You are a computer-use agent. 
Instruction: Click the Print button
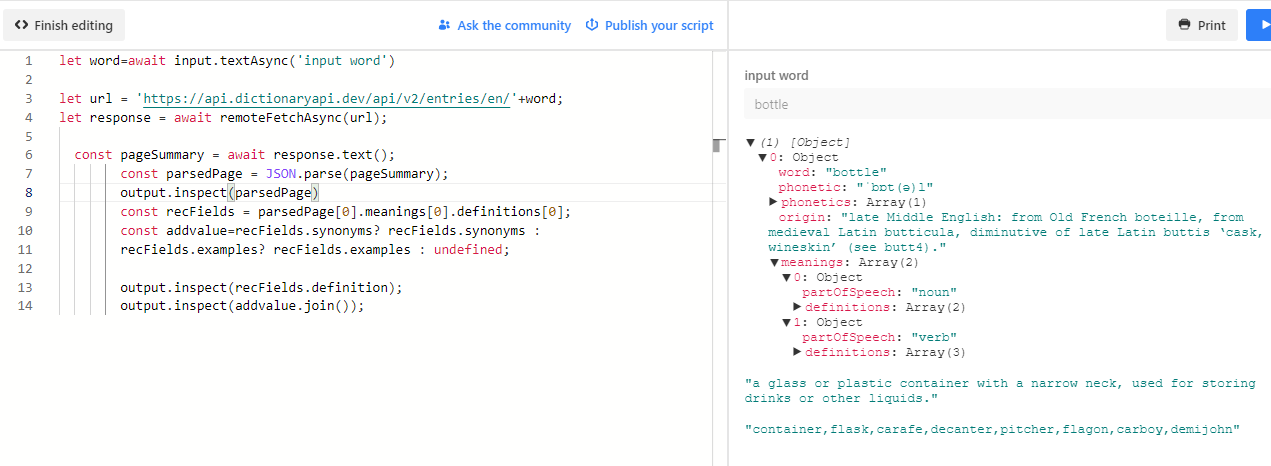[x=1202, y=25]
